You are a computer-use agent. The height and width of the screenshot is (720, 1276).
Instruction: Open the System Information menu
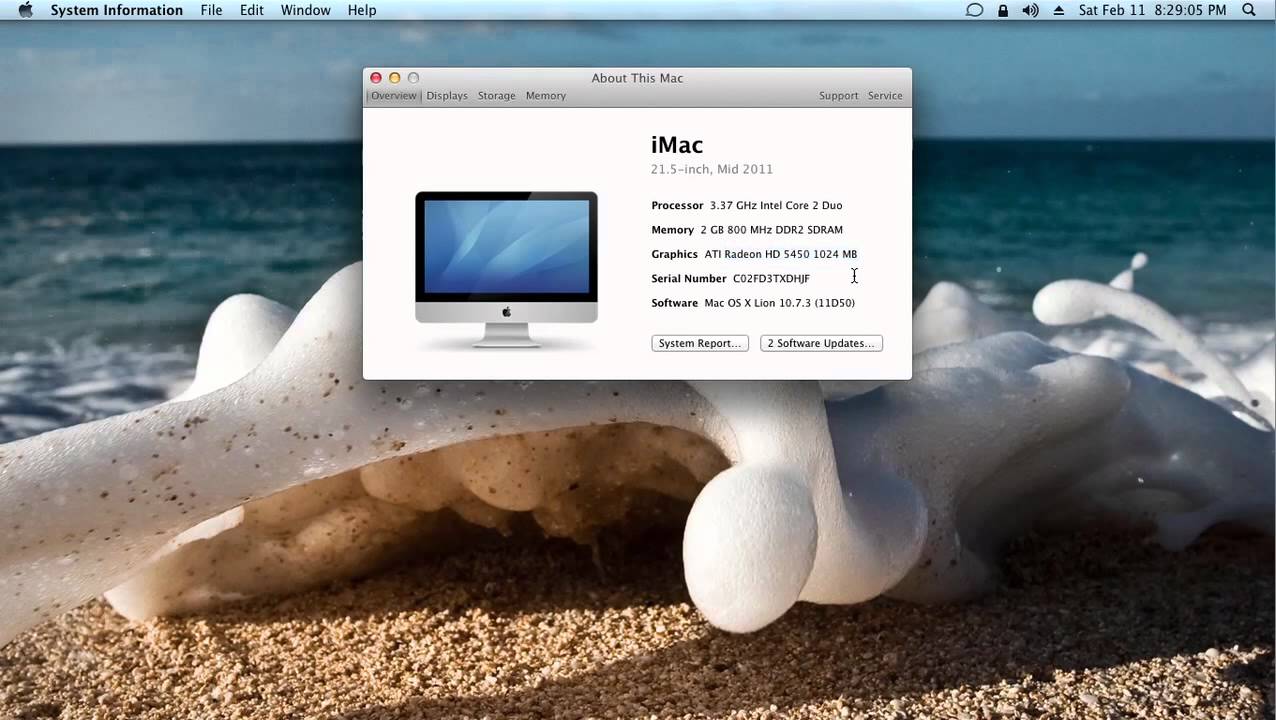pos(116,10)
